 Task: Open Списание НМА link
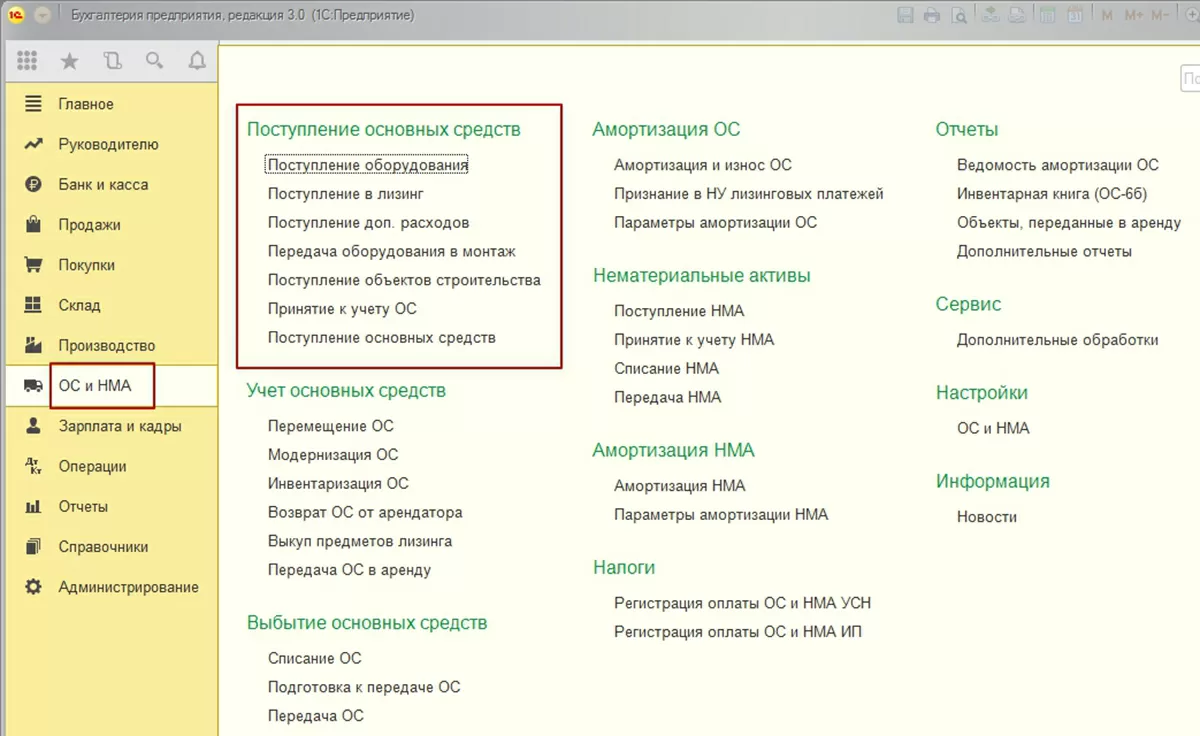(x=666, y=369)
